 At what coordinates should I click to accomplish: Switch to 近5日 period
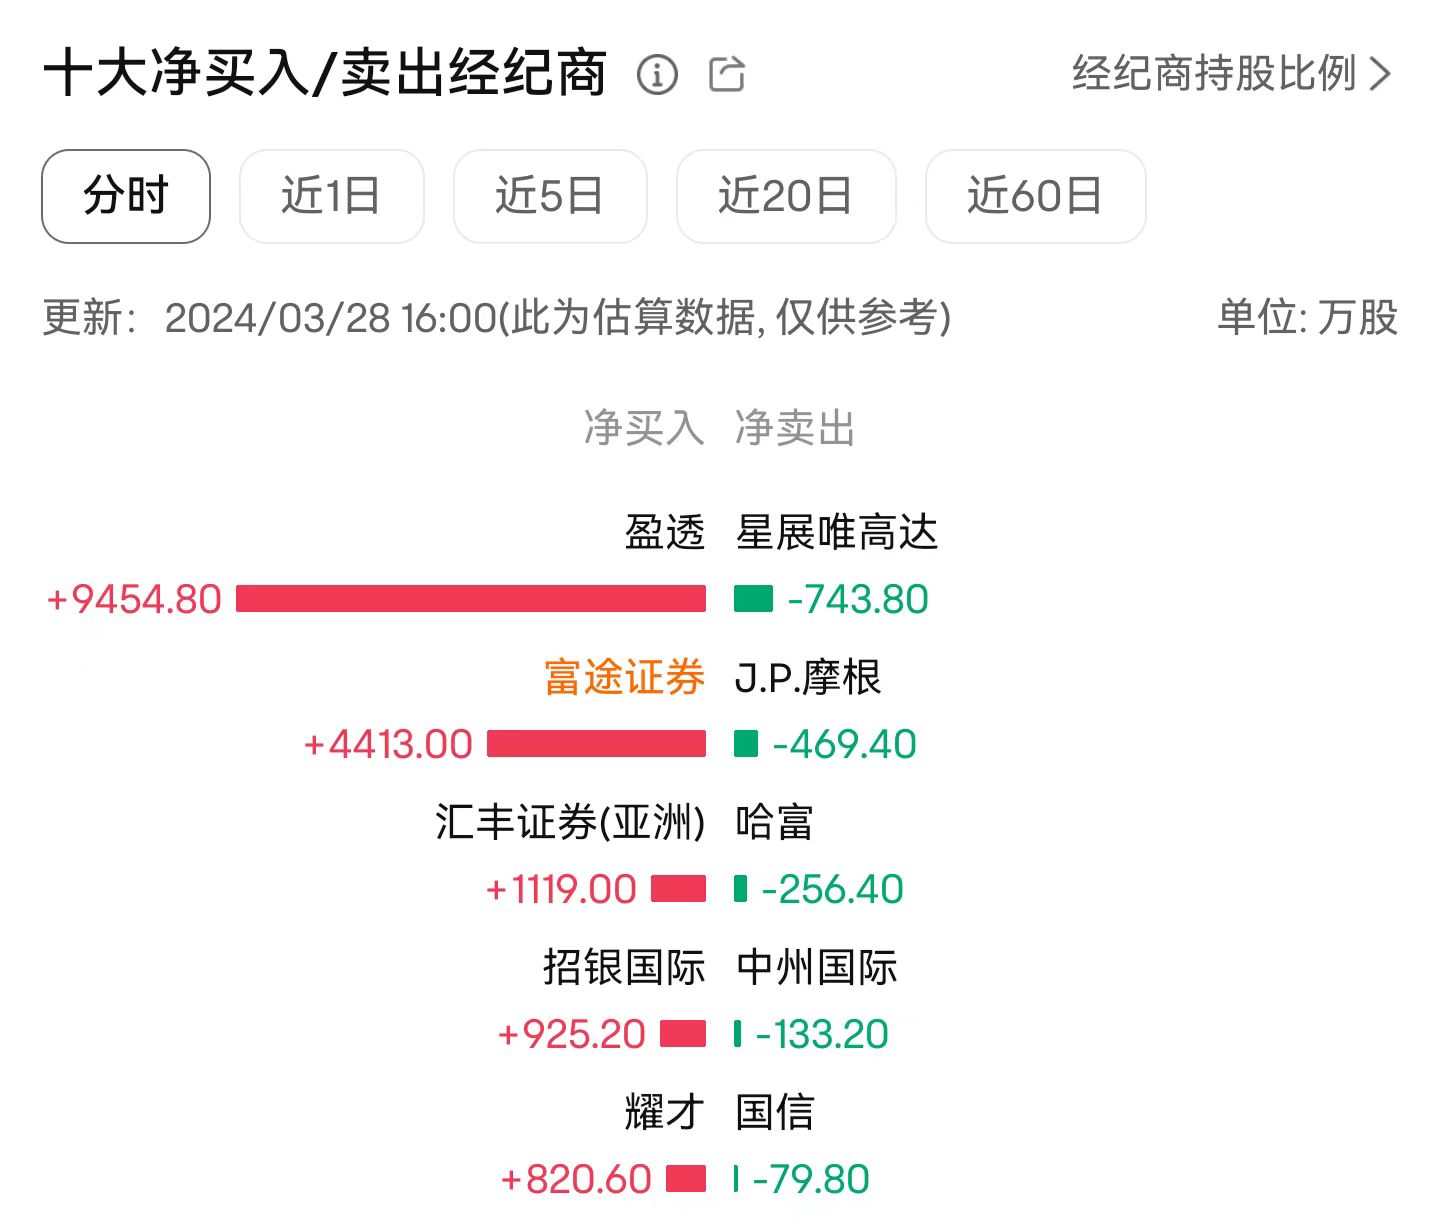click(550, 196)
